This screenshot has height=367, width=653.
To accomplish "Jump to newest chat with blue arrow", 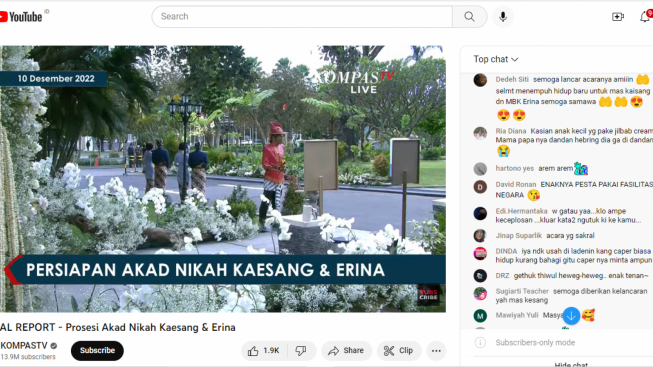I will [x=571, y=316].
